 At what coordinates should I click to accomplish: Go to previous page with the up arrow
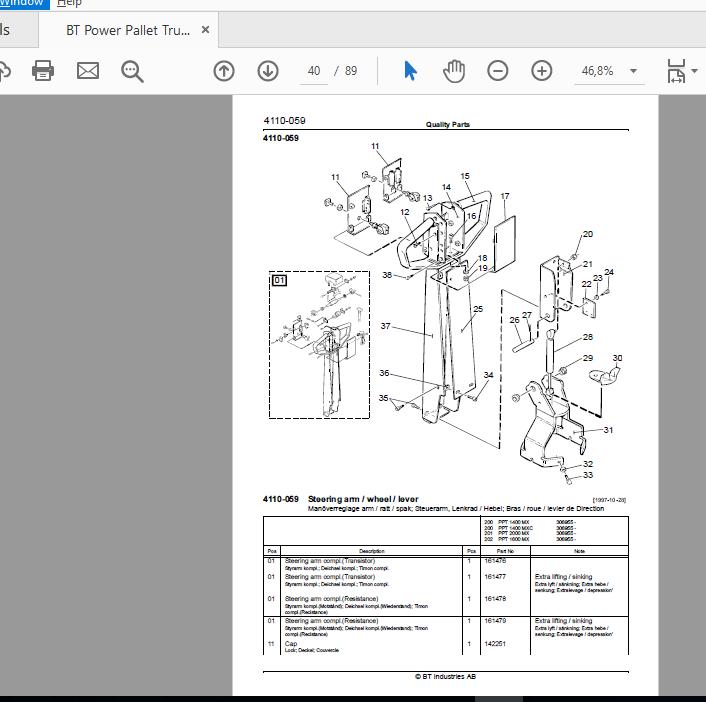point(224,71)
